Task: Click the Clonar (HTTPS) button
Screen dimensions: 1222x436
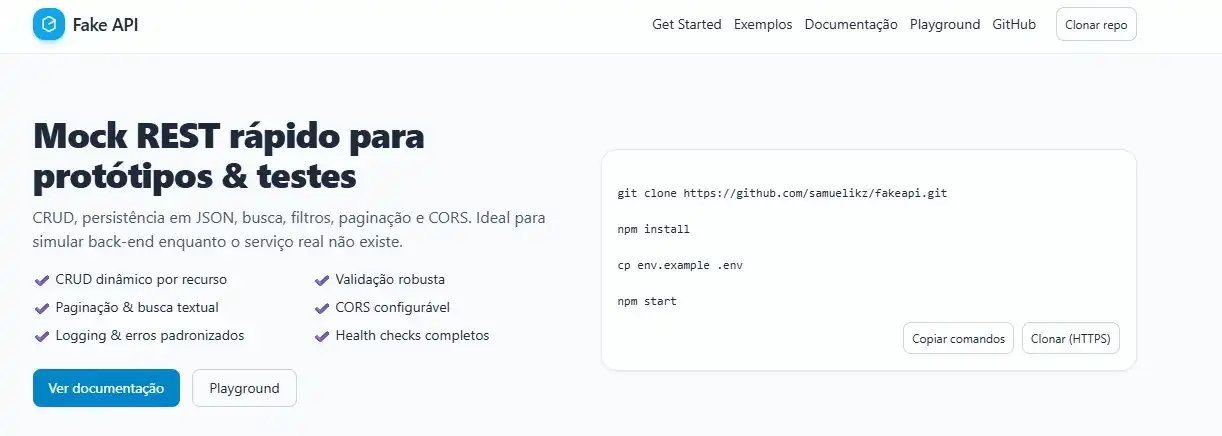Action: point(1070,339)
